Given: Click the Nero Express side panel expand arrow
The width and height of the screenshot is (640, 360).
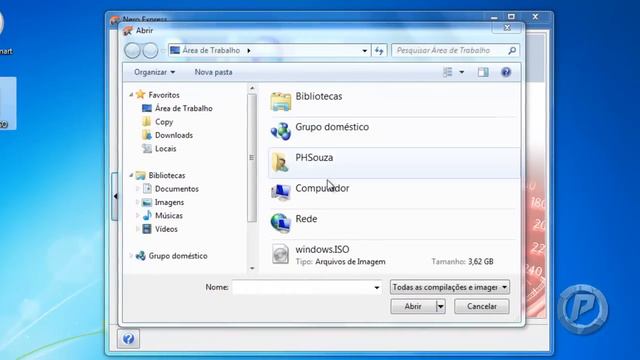Looking at the screenshot, I should click(x=115, y=196).
